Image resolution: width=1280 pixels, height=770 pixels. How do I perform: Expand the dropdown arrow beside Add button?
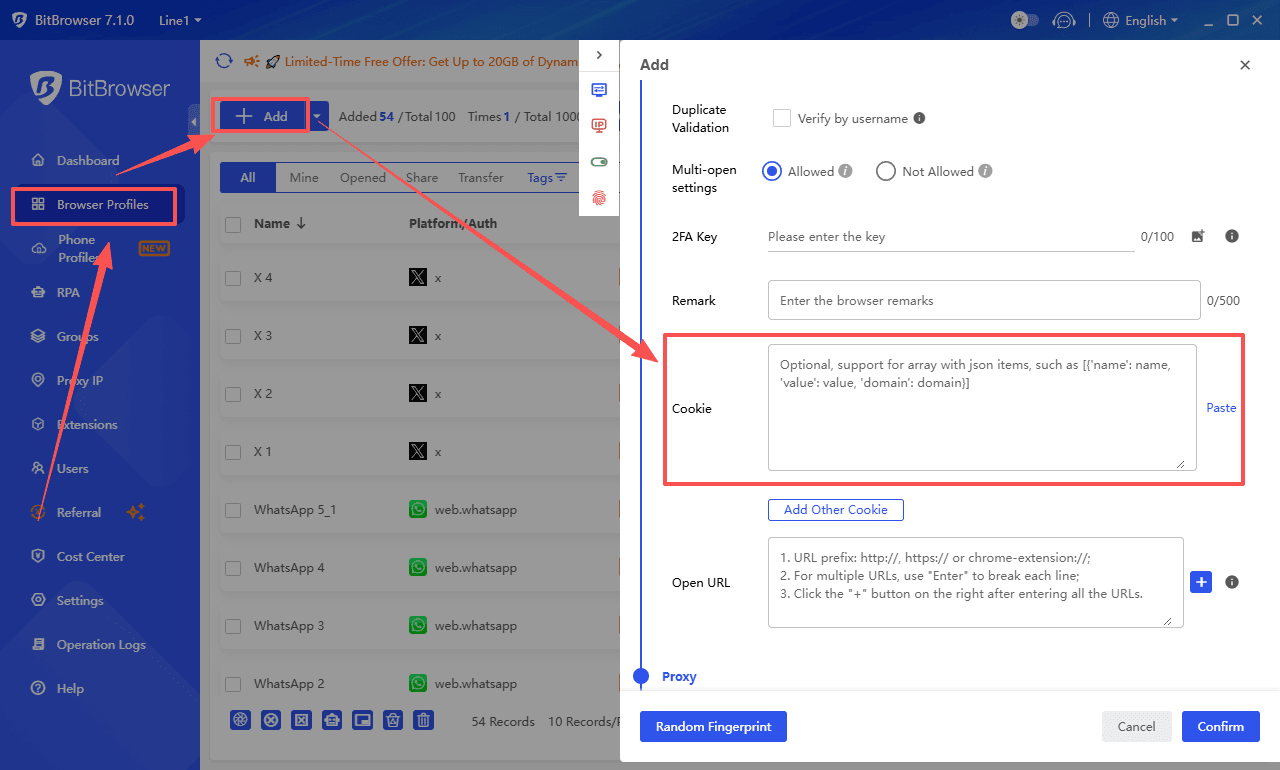point(318,117)
